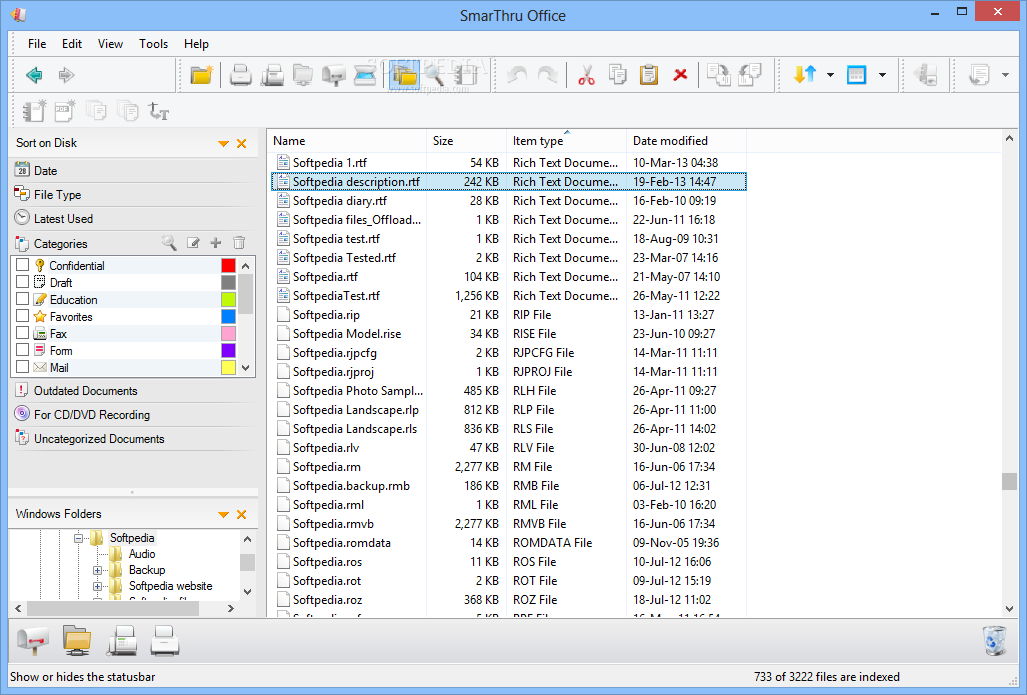1027x695 pixels.
Task: Click the blue view layout icon
Action: tap(857, 75)
